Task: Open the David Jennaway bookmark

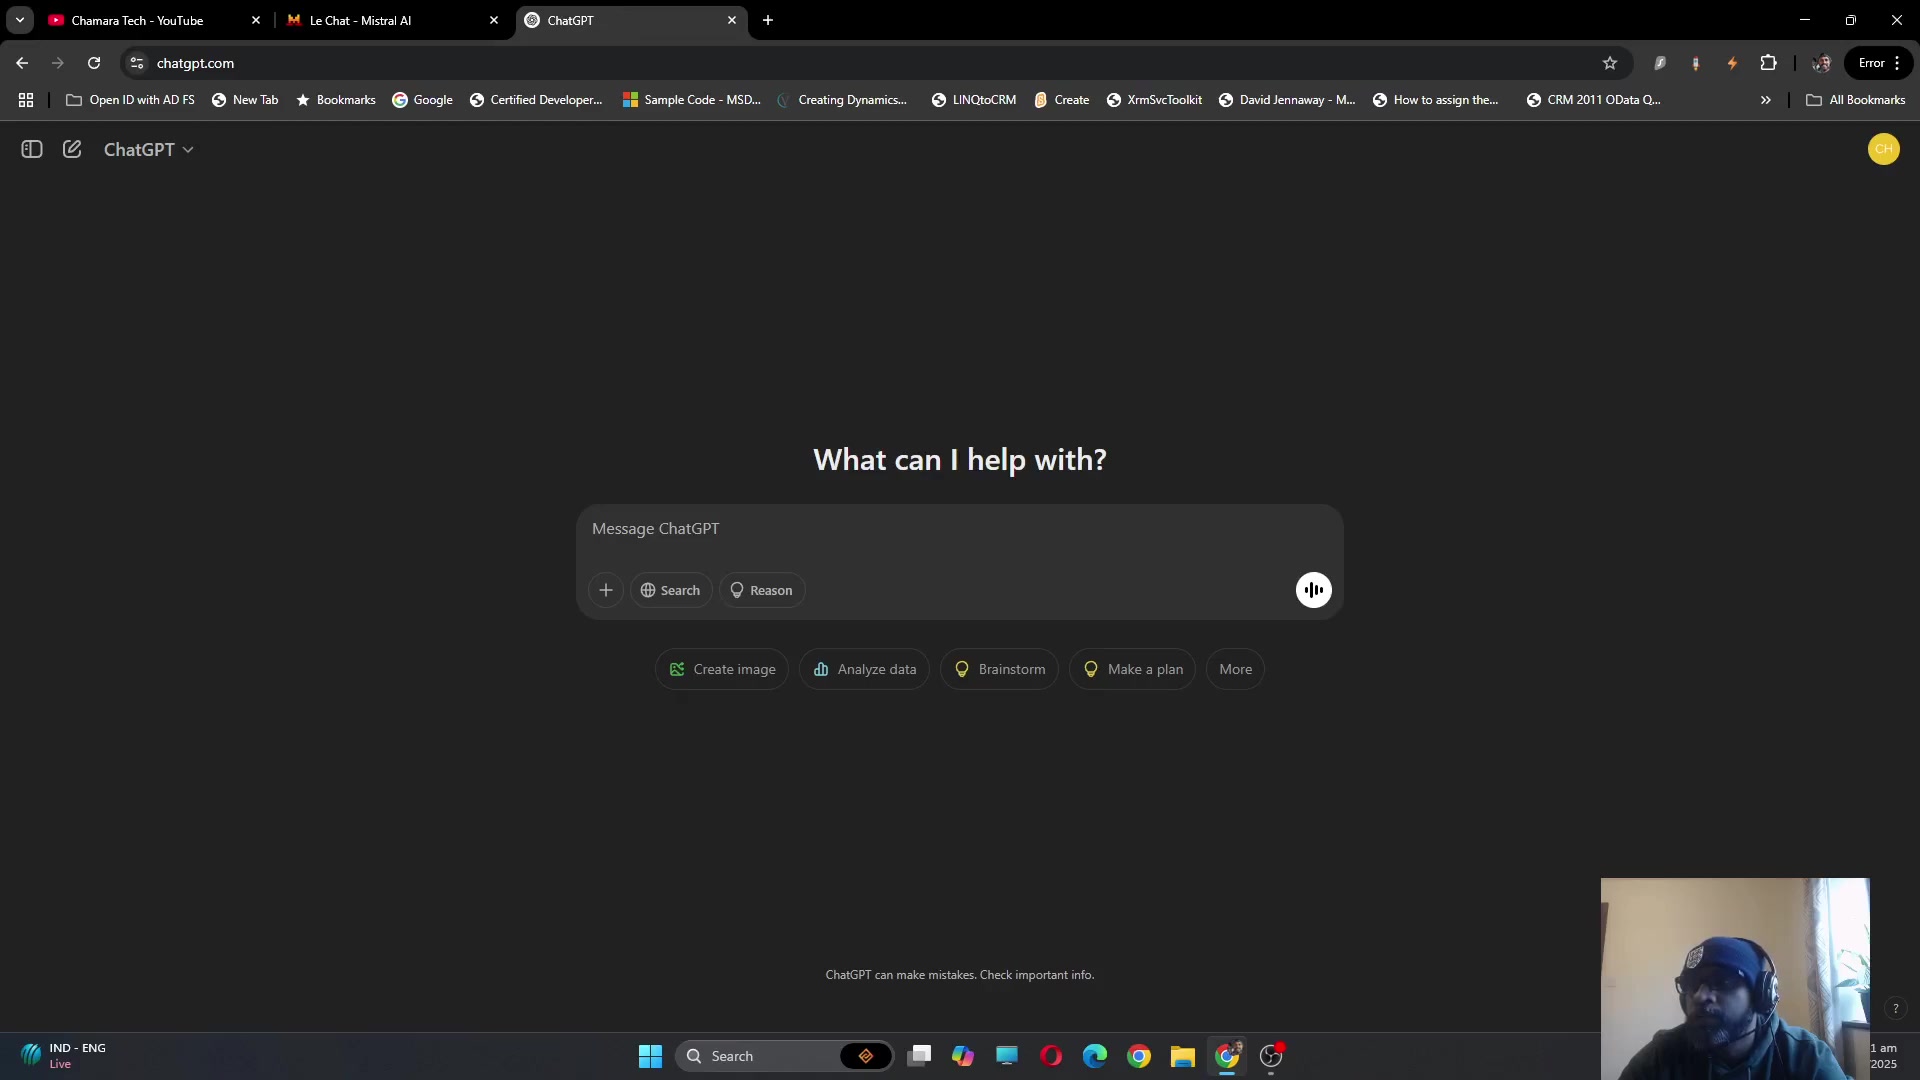Action: [1287, 100]
